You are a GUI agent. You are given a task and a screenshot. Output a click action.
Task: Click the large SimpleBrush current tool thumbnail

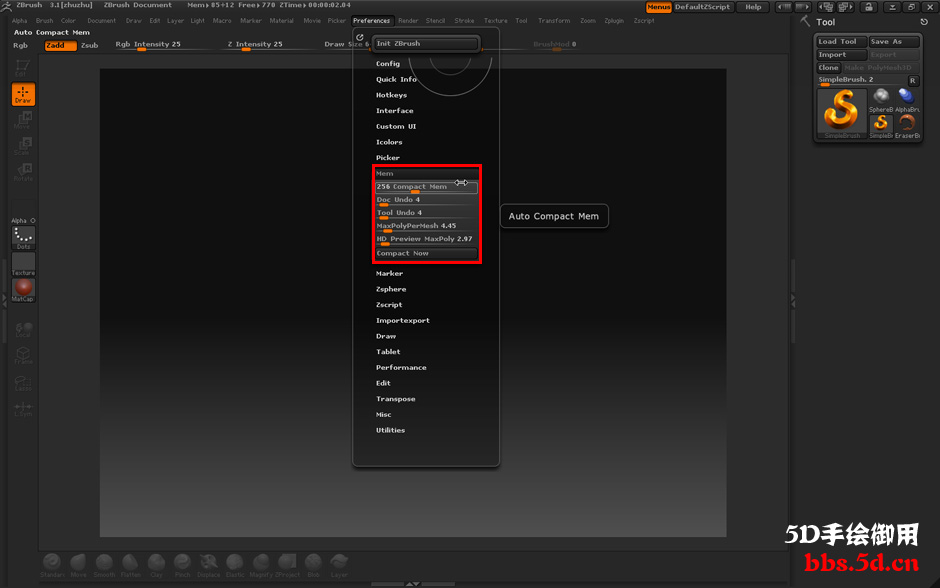click(x=842, y=113)
